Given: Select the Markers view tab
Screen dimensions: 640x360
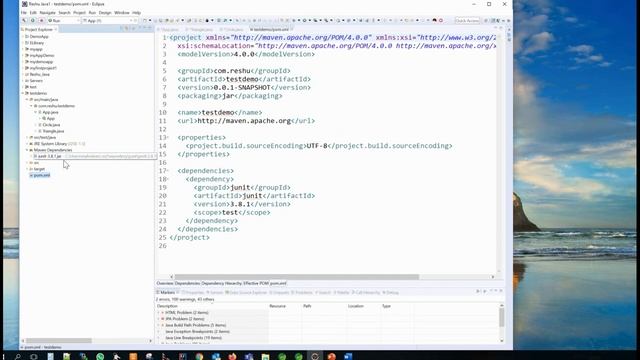Looking at the screenshot, I should tap(167, 293).
